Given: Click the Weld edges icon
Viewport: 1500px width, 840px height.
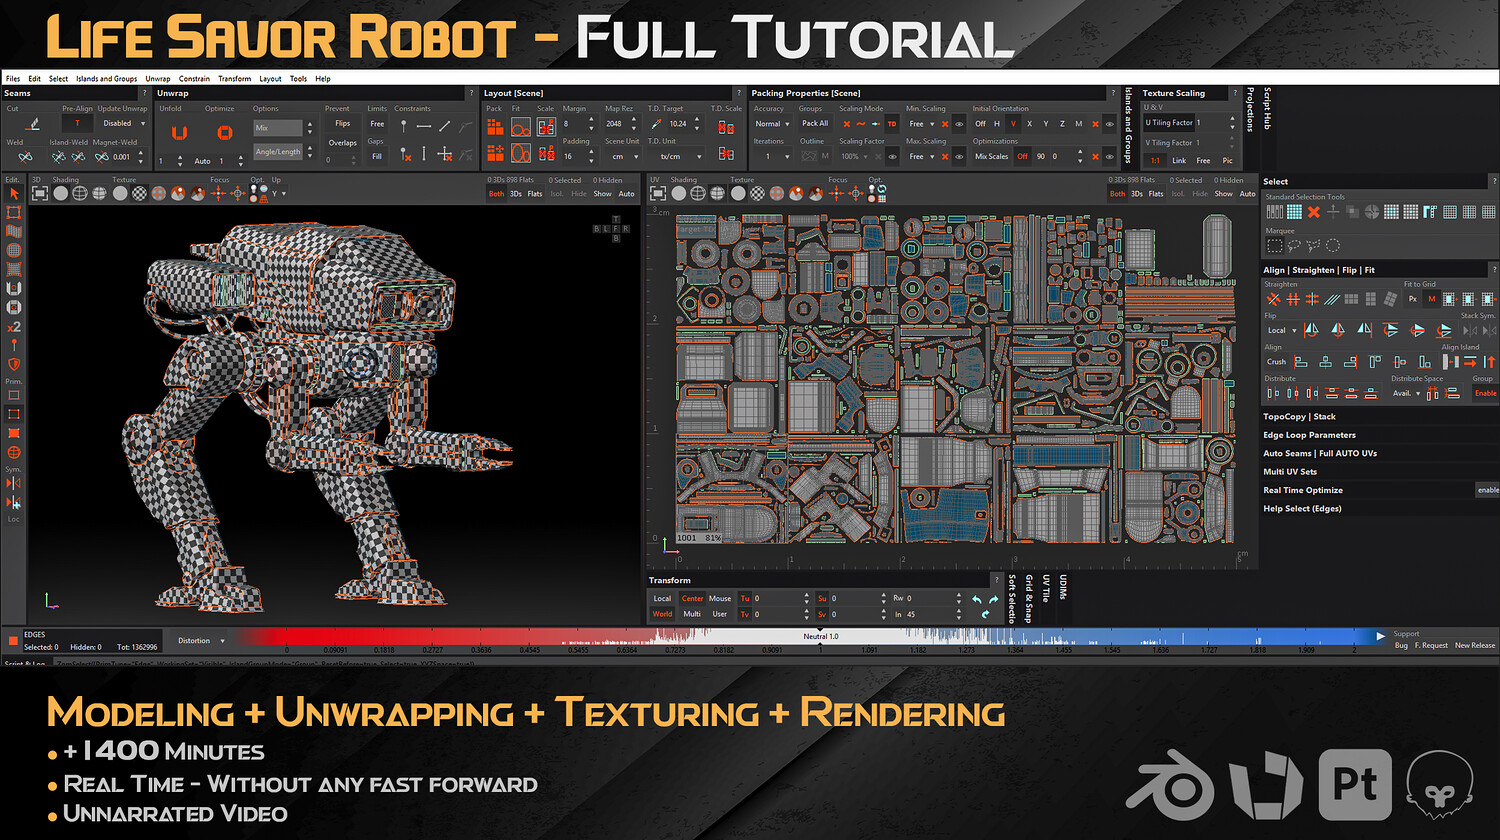Looking at the screenshot, I should pos(25,157).
